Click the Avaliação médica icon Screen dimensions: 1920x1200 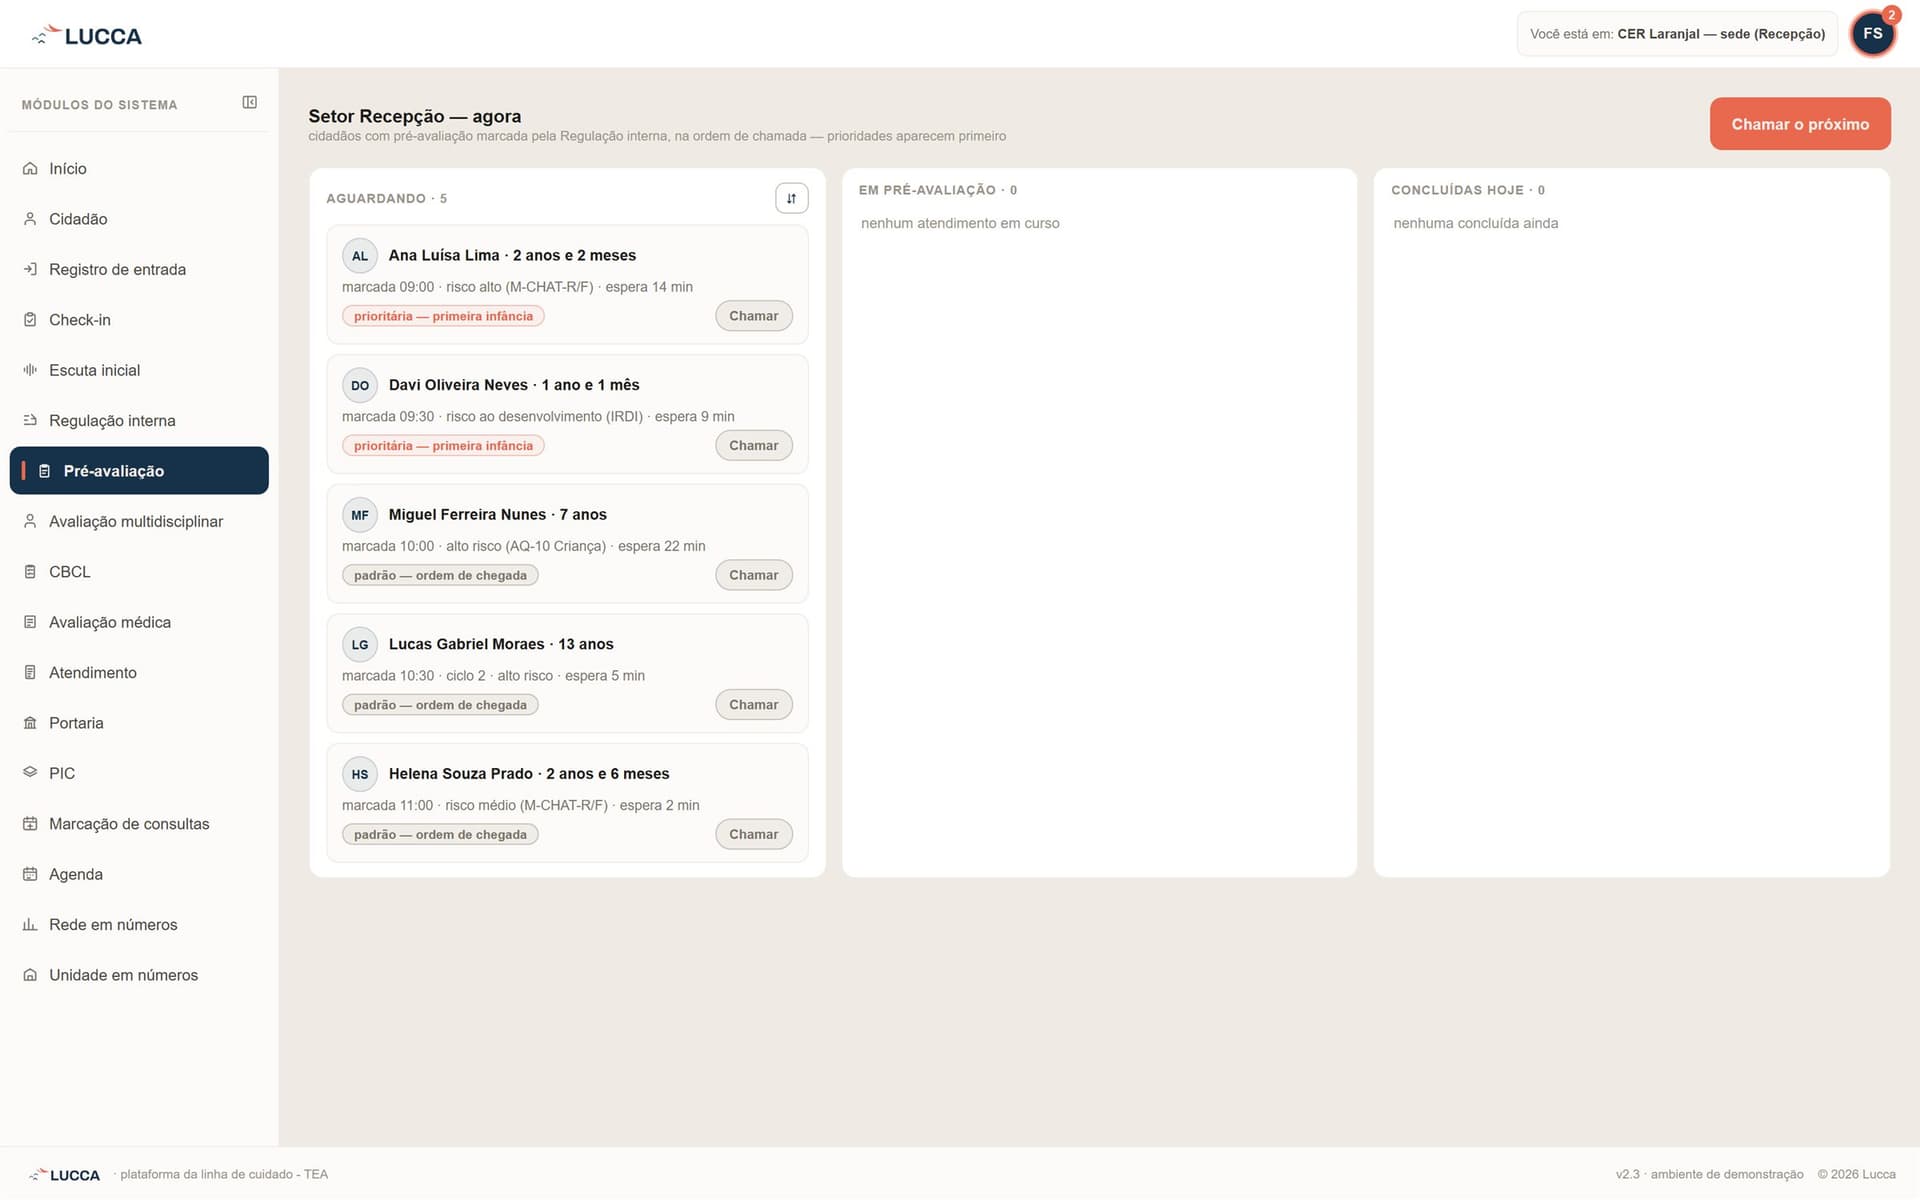[x=30, y=622]
